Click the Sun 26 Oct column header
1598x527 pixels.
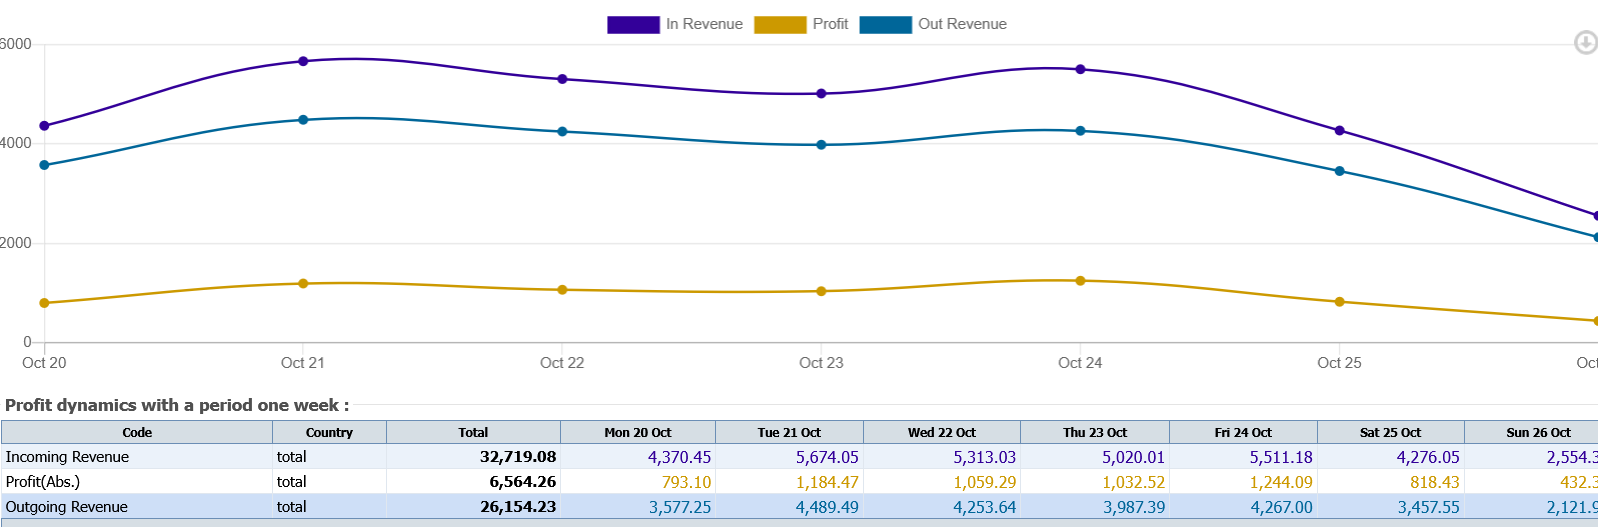pyautogui.click(x=1532, y=433)
